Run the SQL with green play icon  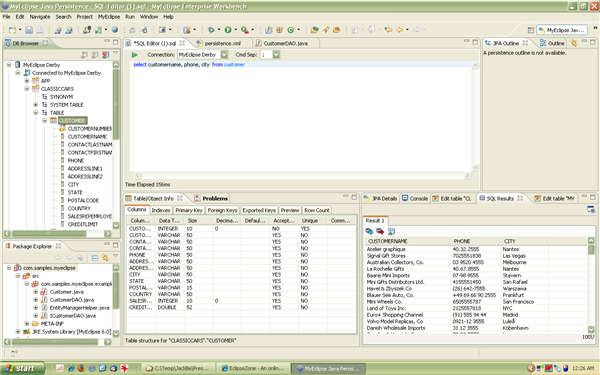[x=135, y=55]
